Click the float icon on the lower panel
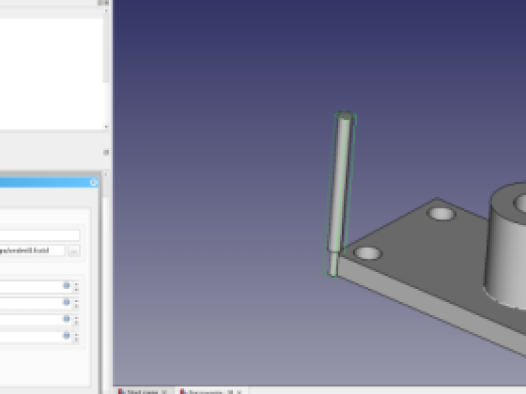The image size is (526, 394). [106, 153]
